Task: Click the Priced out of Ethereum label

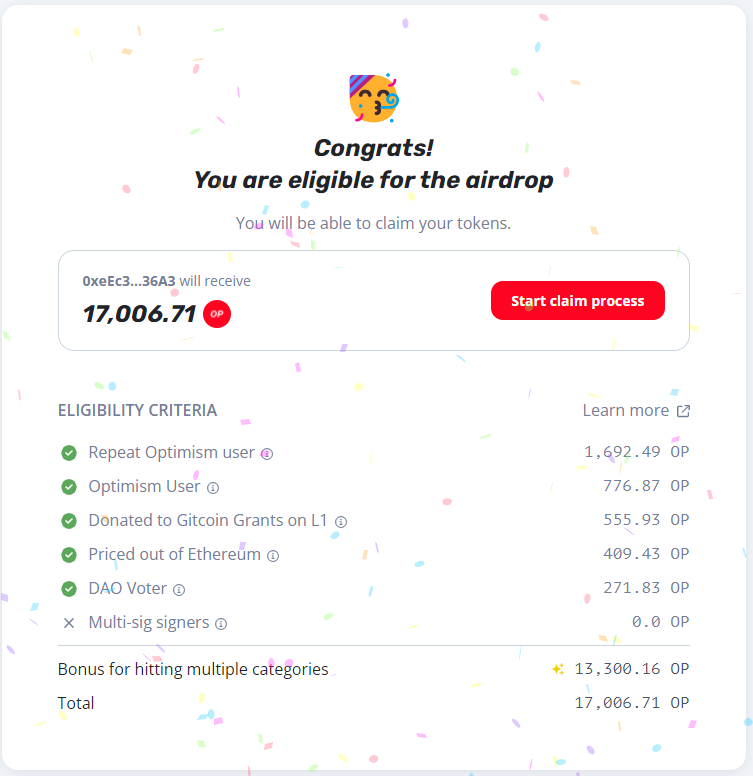Action: click(x=175, y=554)
